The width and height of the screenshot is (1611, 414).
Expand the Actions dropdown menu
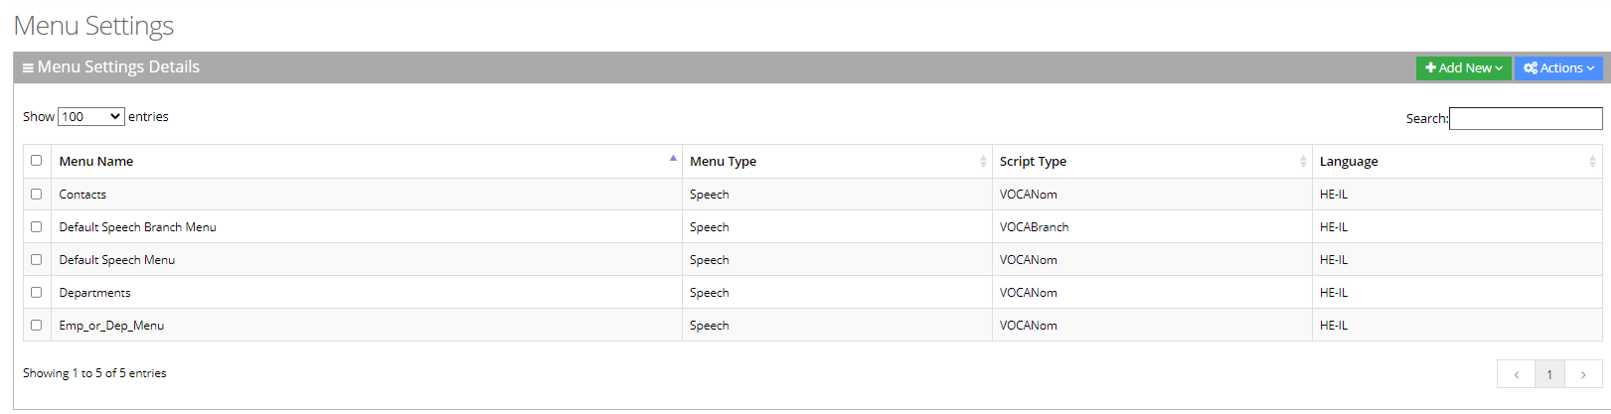(x=1558, y=68)
